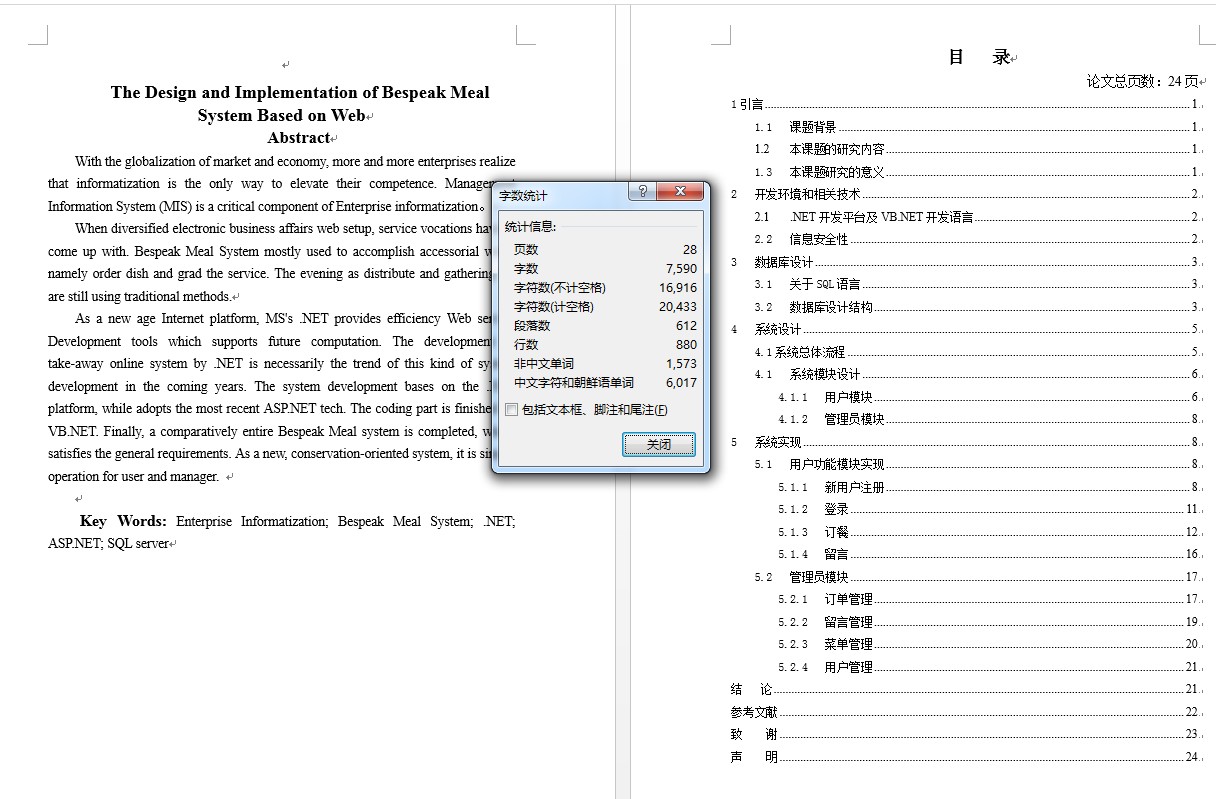Click contents entry 5.2.2 留言管理
Viewport: 1216px width, 799px height.
[x=988, y=622]
